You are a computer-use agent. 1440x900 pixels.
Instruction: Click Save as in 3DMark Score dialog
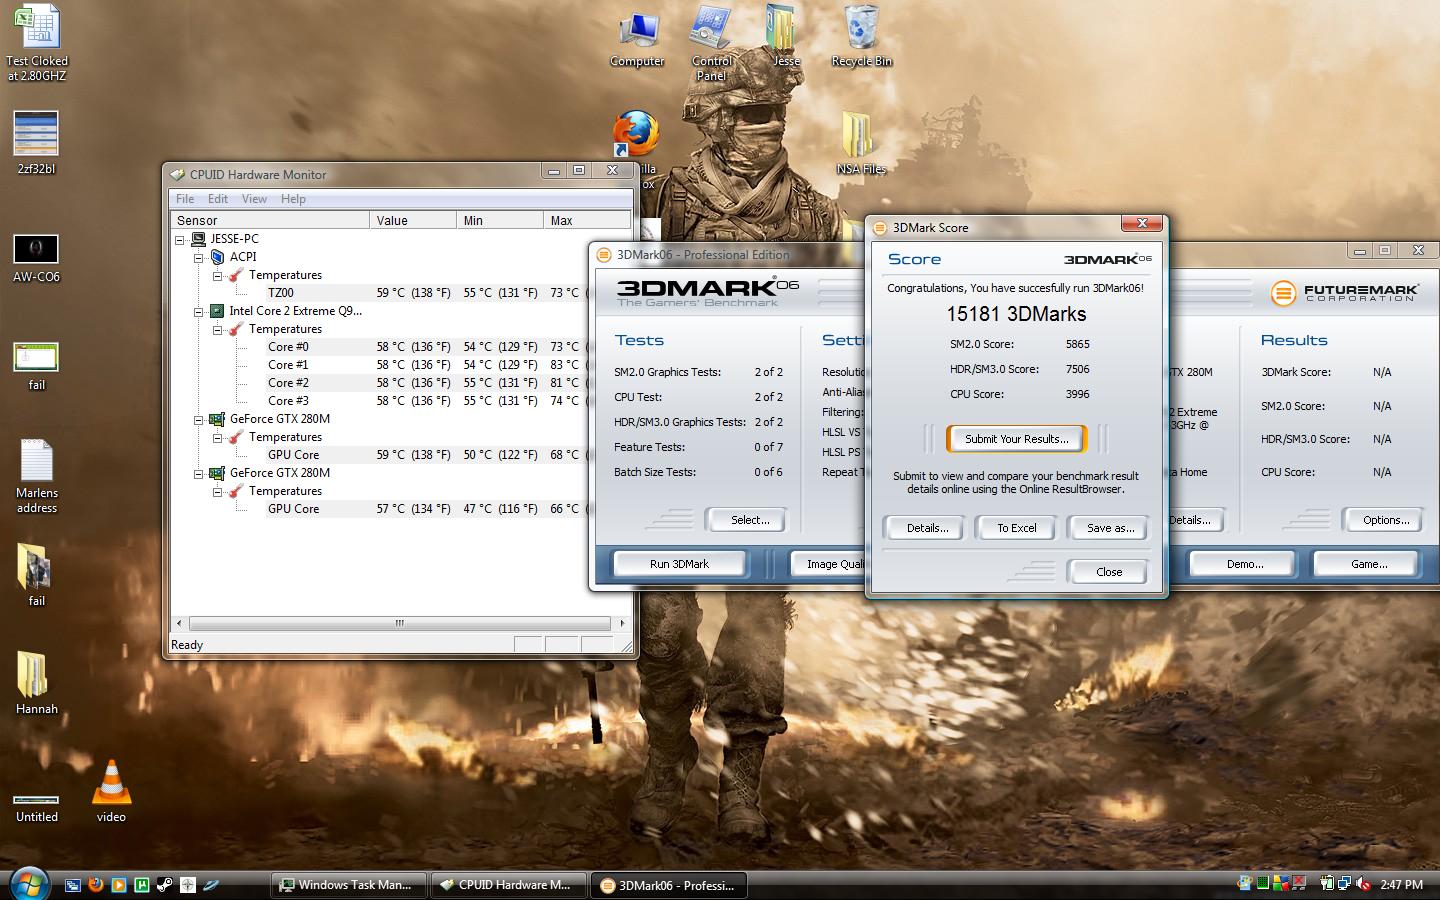[1109, 528]
